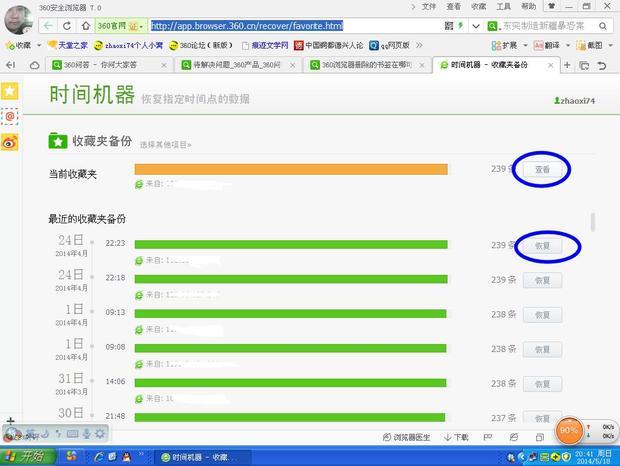
Task: Restore the 24日 22:23 favorites backup
Action: pyautogui.click(x=541, y=245)
